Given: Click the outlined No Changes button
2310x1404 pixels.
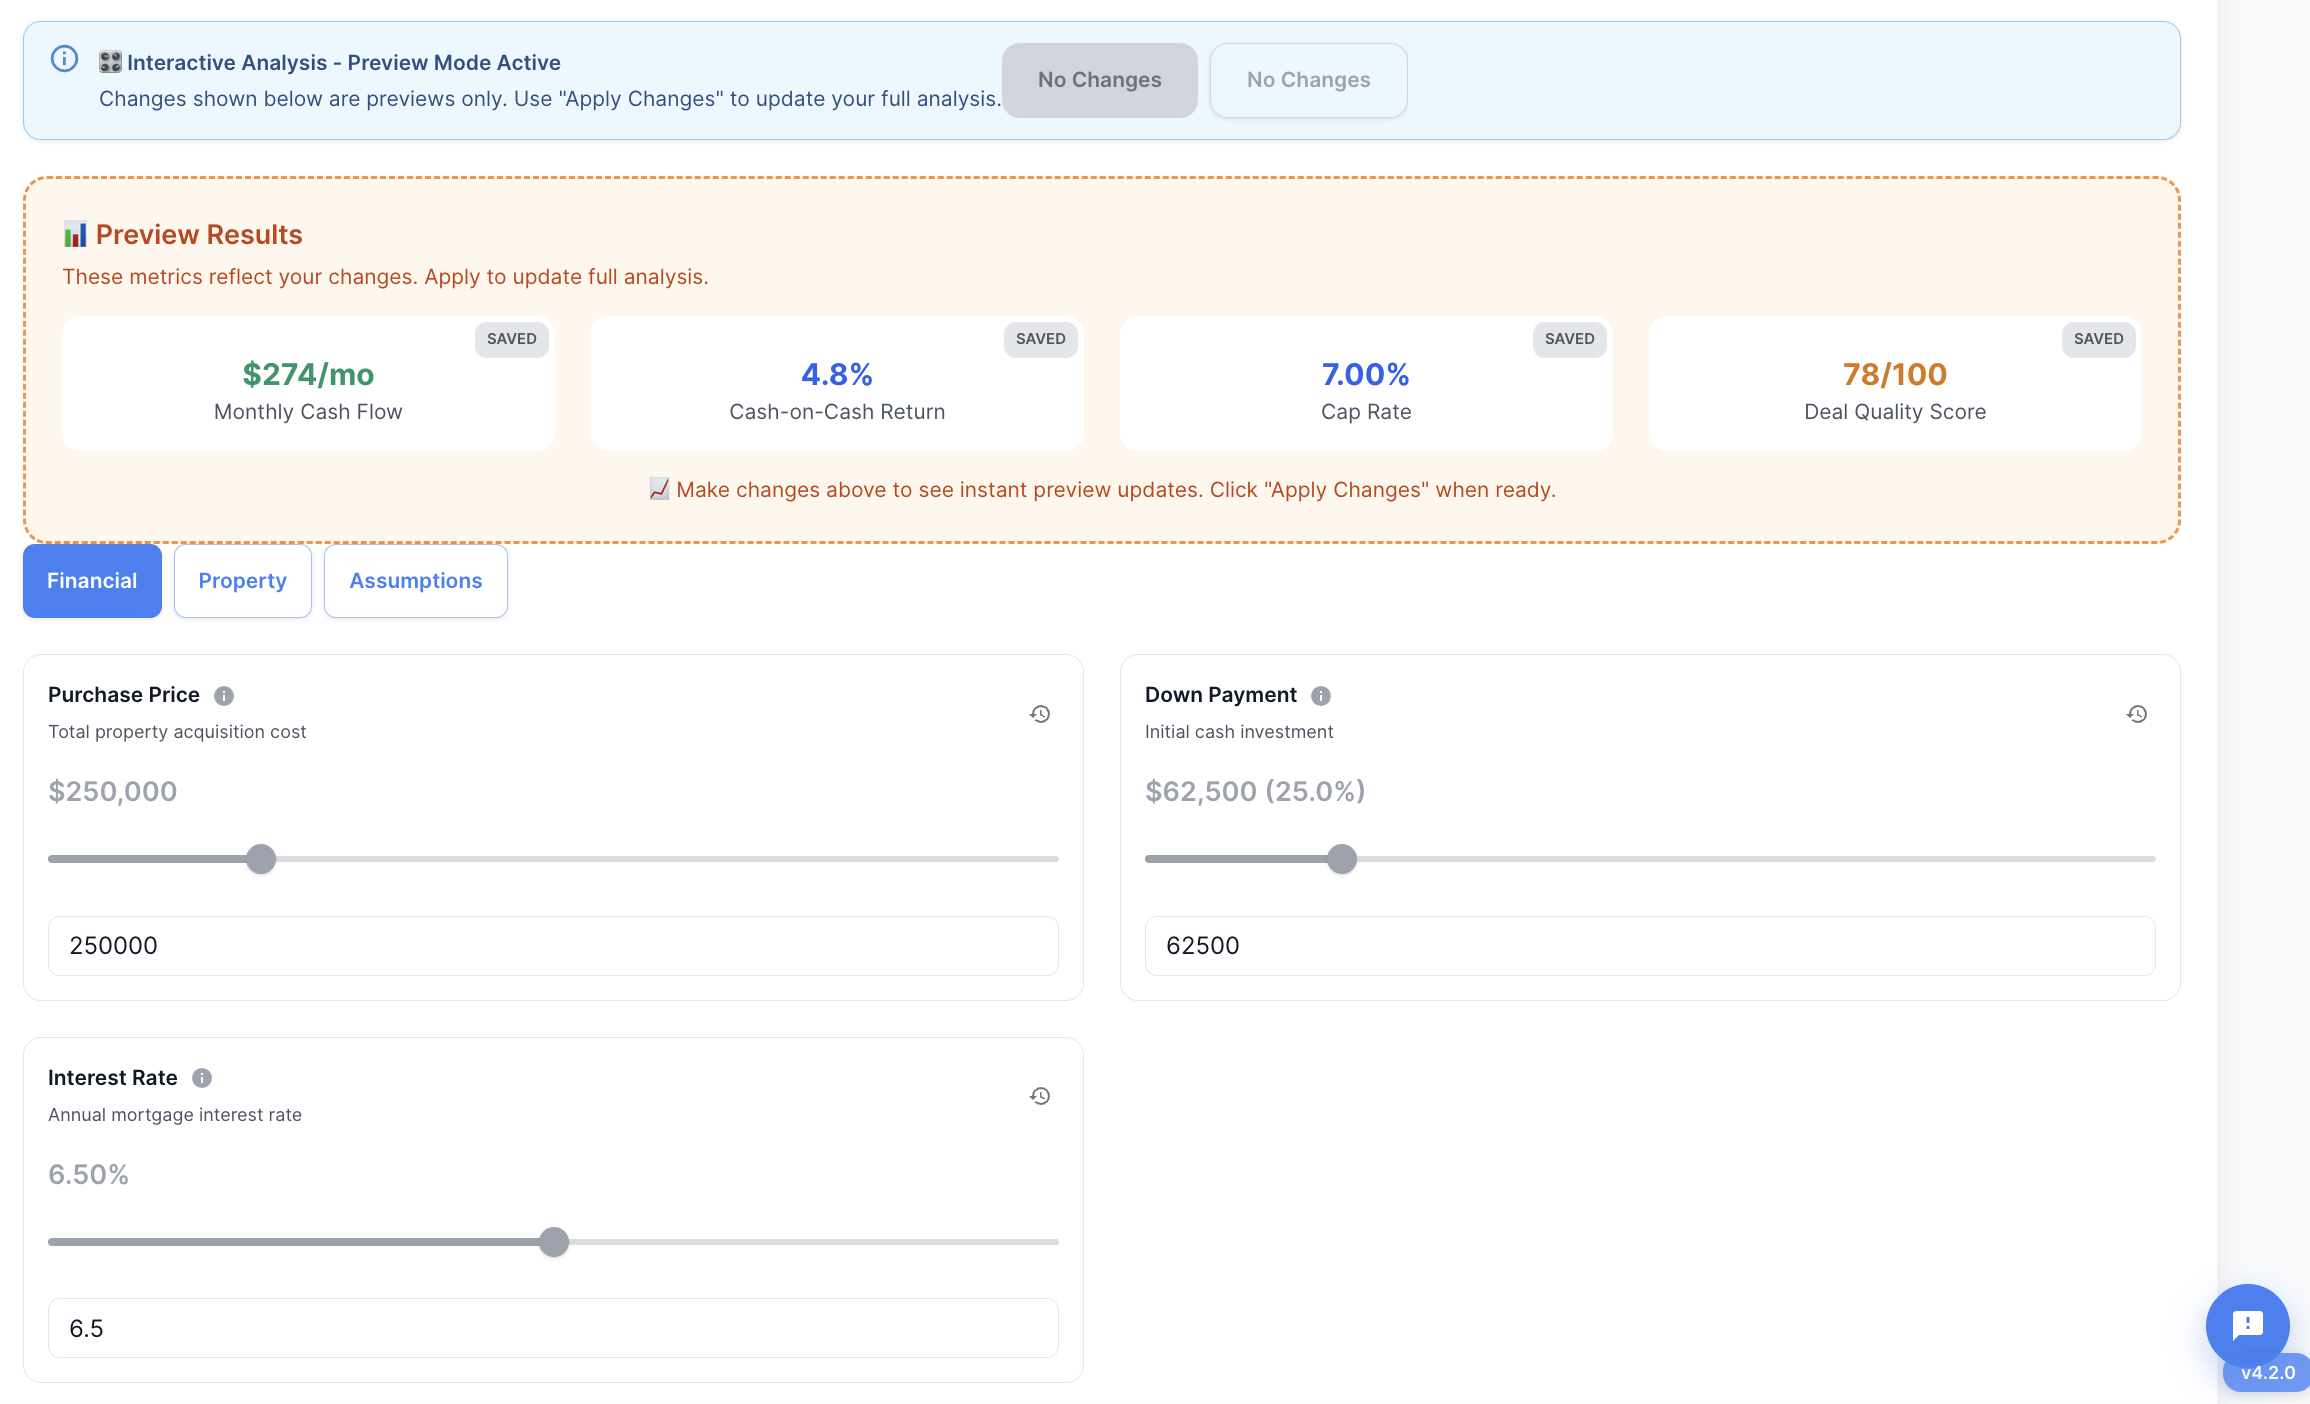Looking at the screenshot, I should pyautogui.click(x=1308, y=80).
